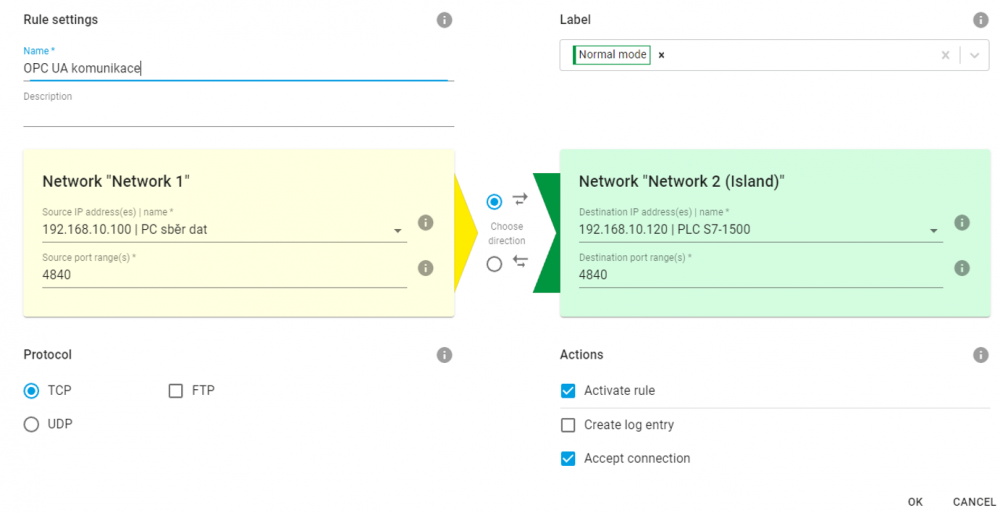Screen dimensions: 1000x513
Task: Open the Rule settings info icon
Action: (445, 20)
